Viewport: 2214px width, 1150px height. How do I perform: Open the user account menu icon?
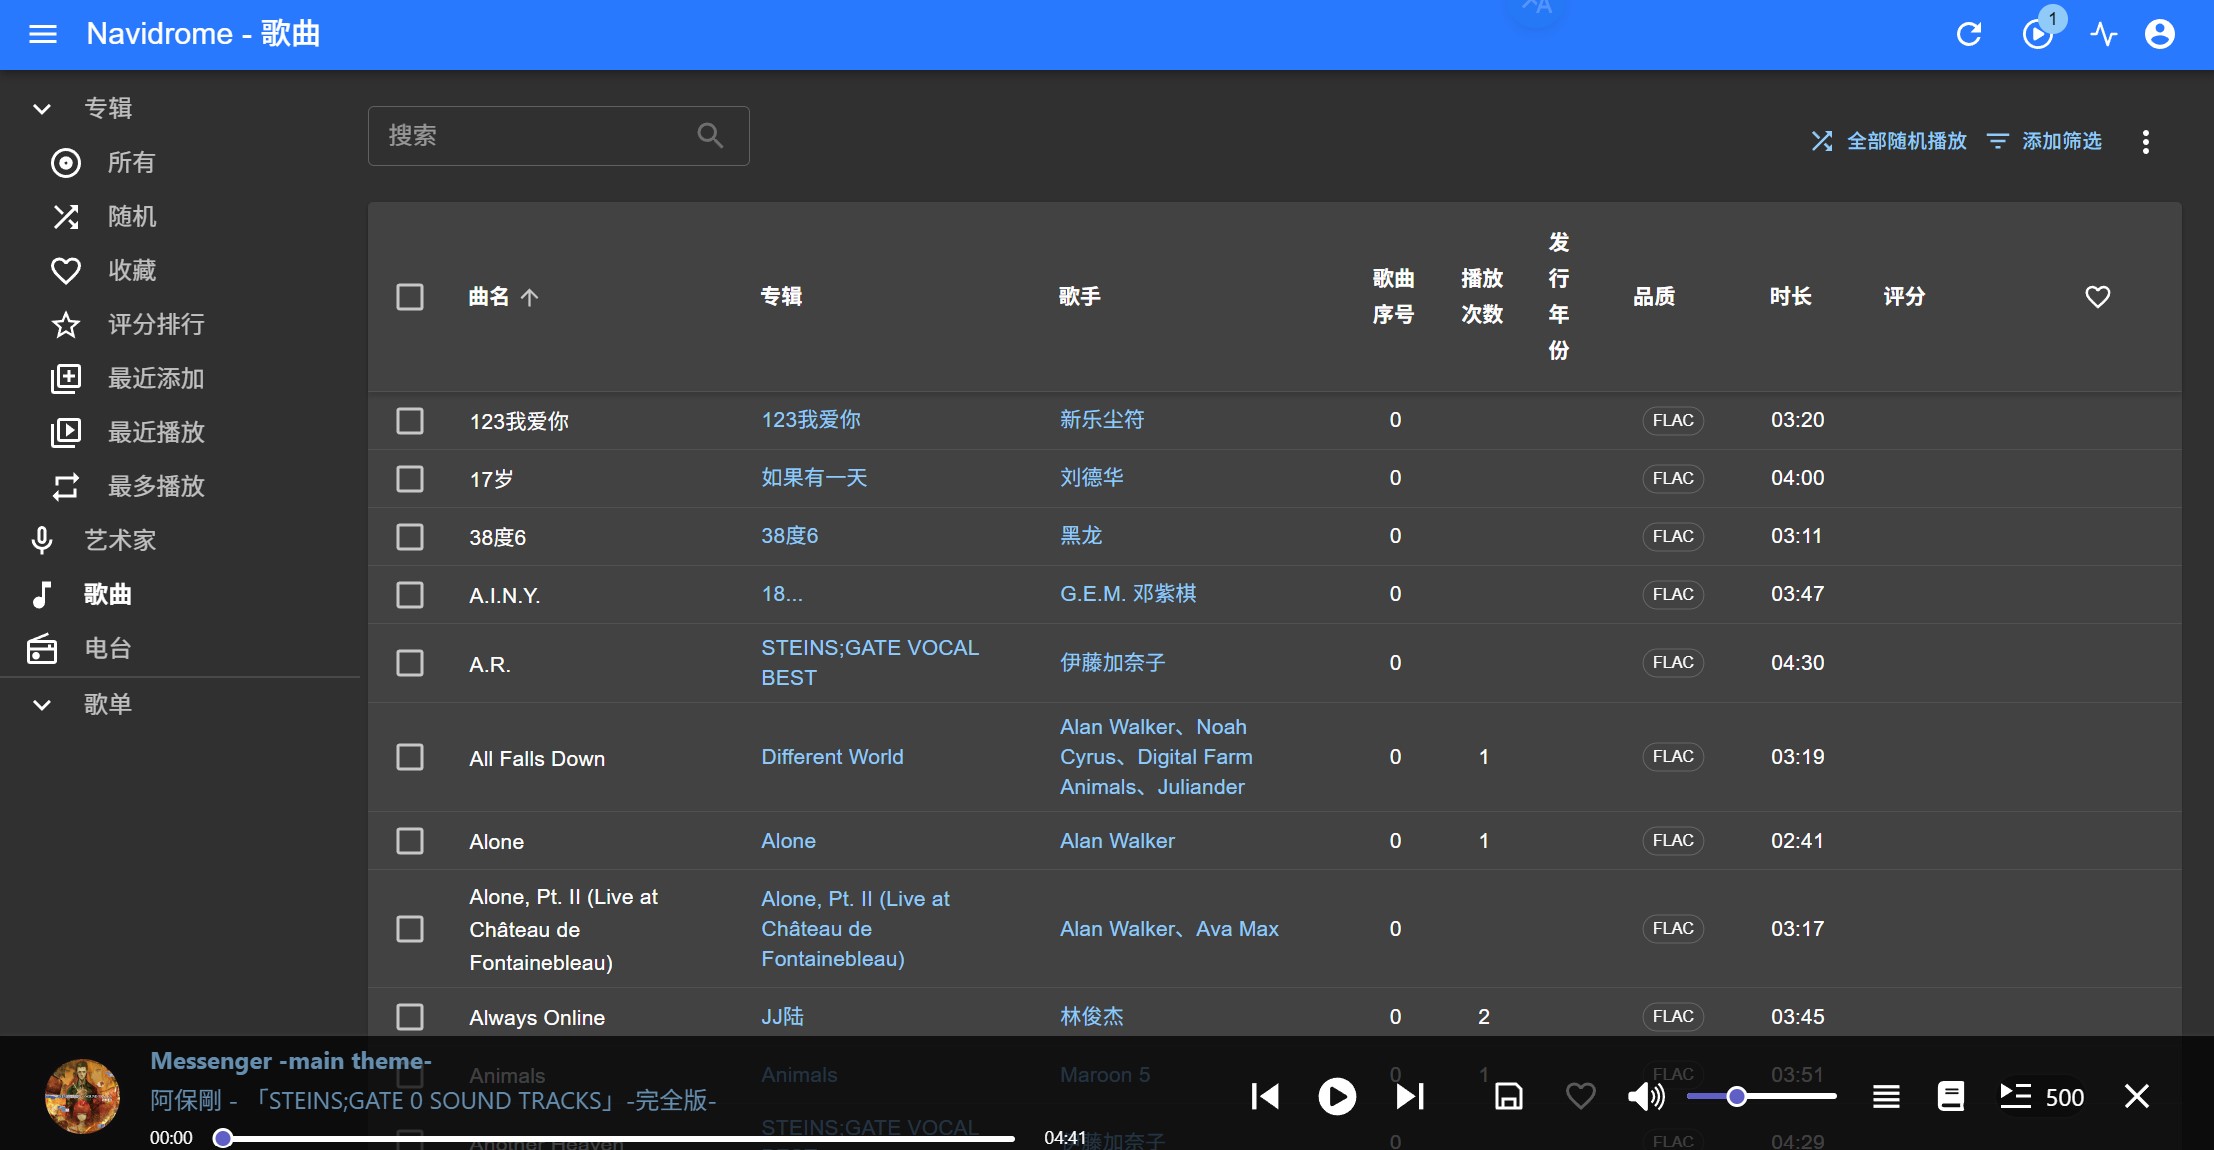coord(2160,34)
